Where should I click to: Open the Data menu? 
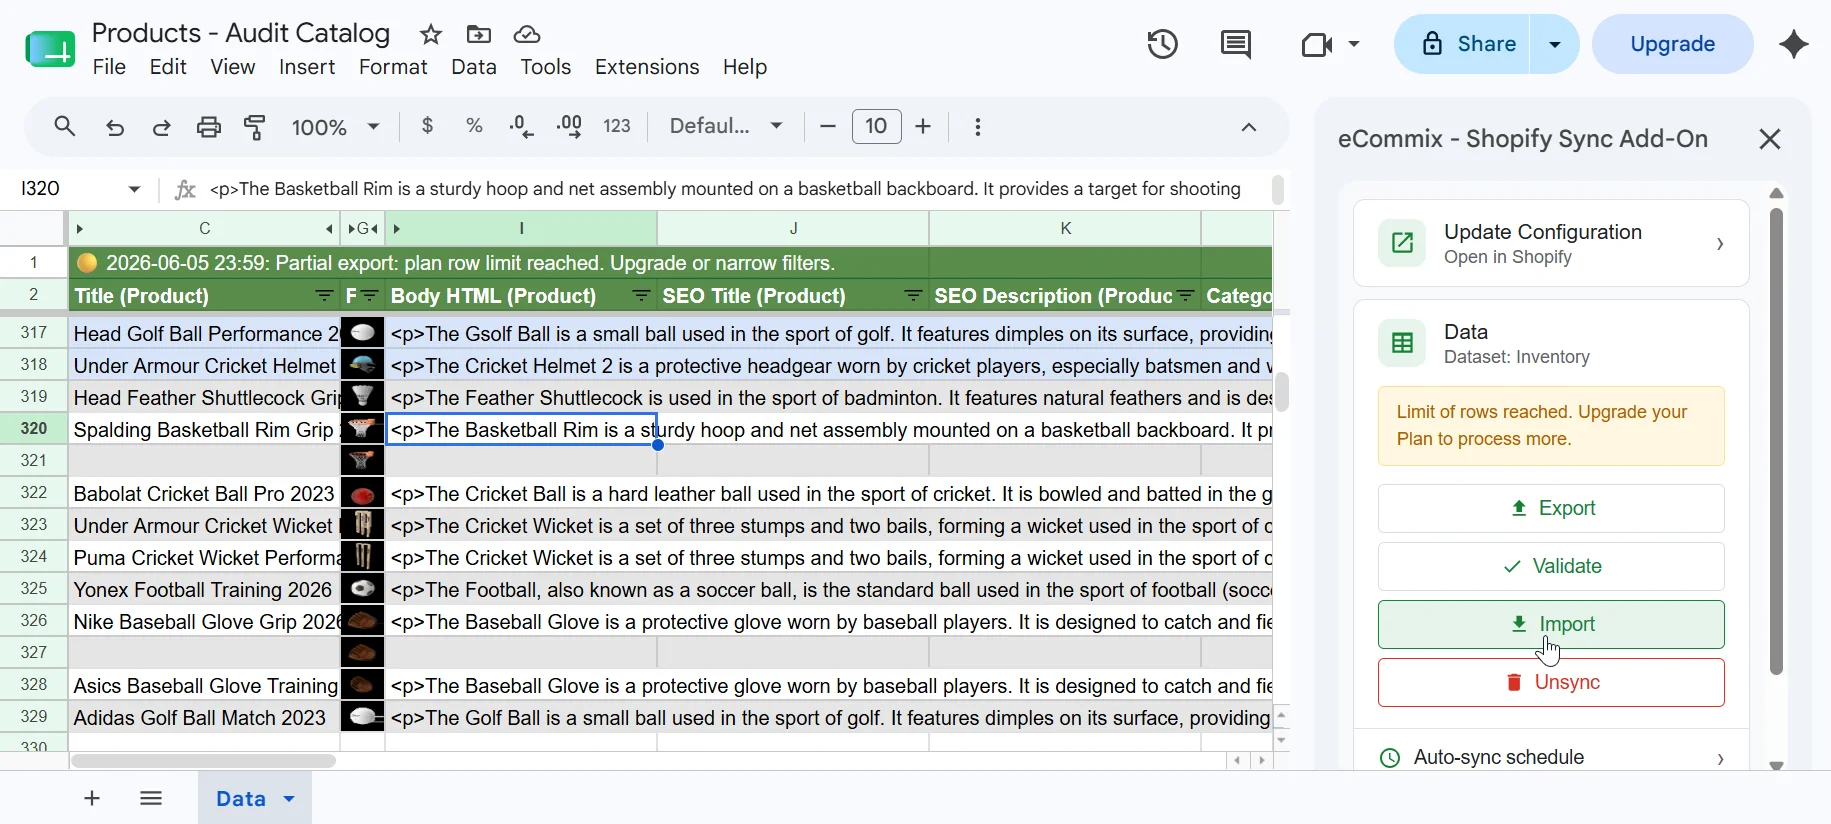[474, 67]
